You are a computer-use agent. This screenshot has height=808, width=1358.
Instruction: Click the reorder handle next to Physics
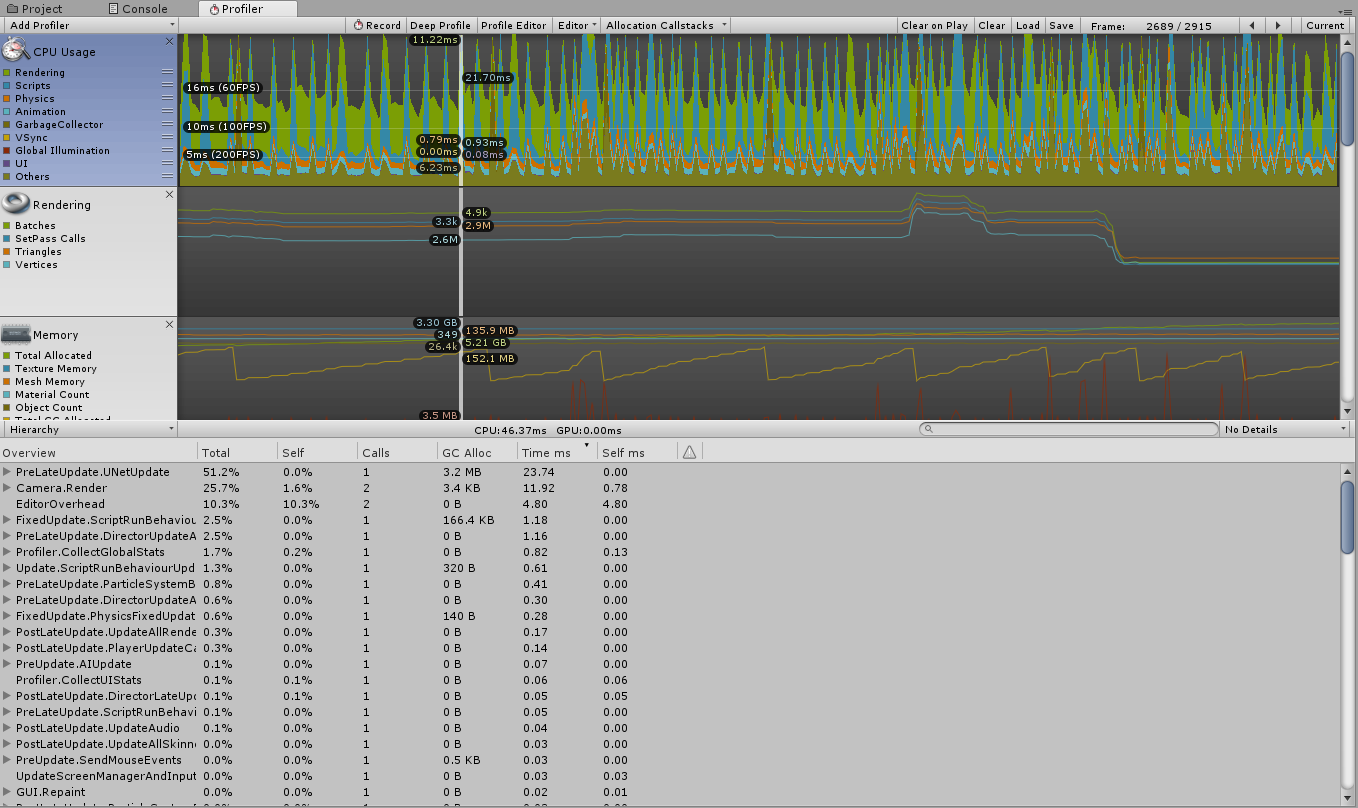tap(168, 99)
